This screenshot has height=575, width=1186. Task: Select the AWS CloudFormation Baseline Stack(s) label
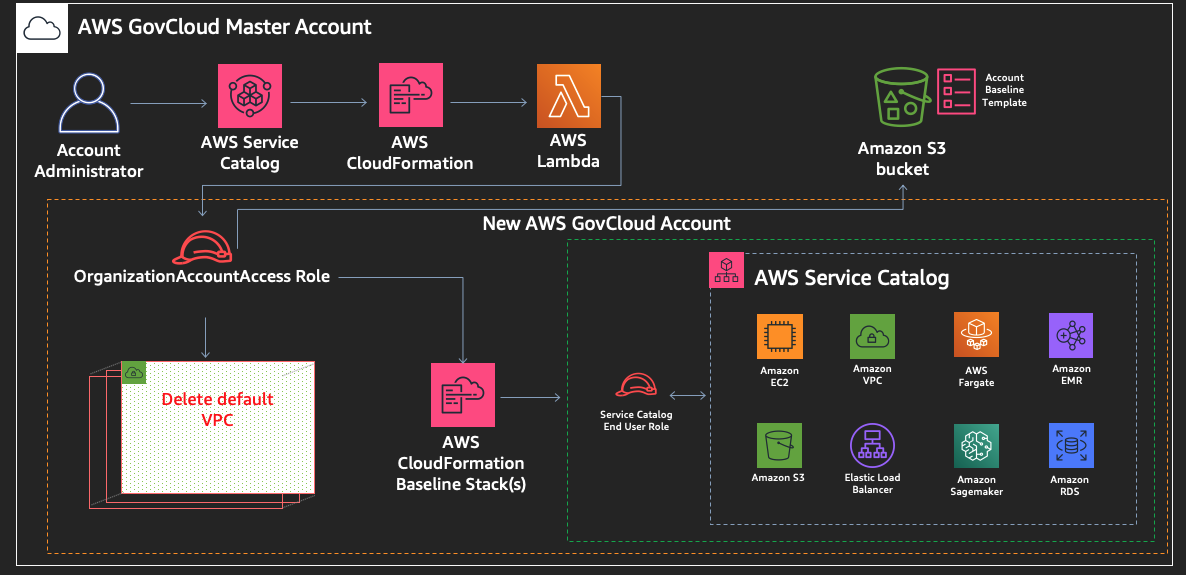pyautogui.click(x=461, y=464)
